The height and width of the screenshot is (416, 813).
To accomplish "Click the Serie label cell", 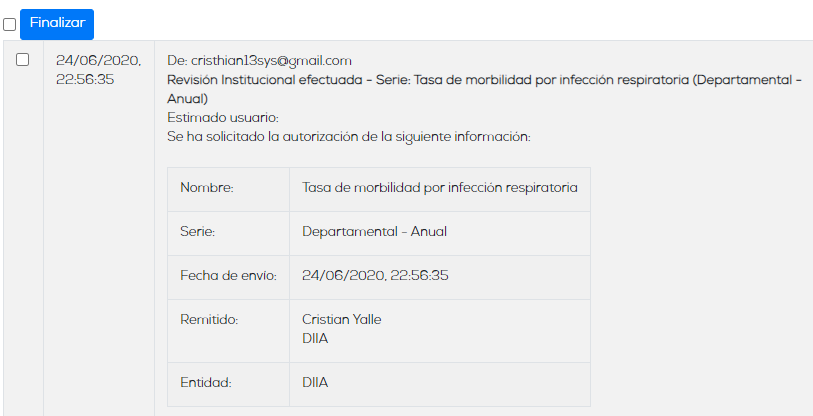I will pos(228,233).
